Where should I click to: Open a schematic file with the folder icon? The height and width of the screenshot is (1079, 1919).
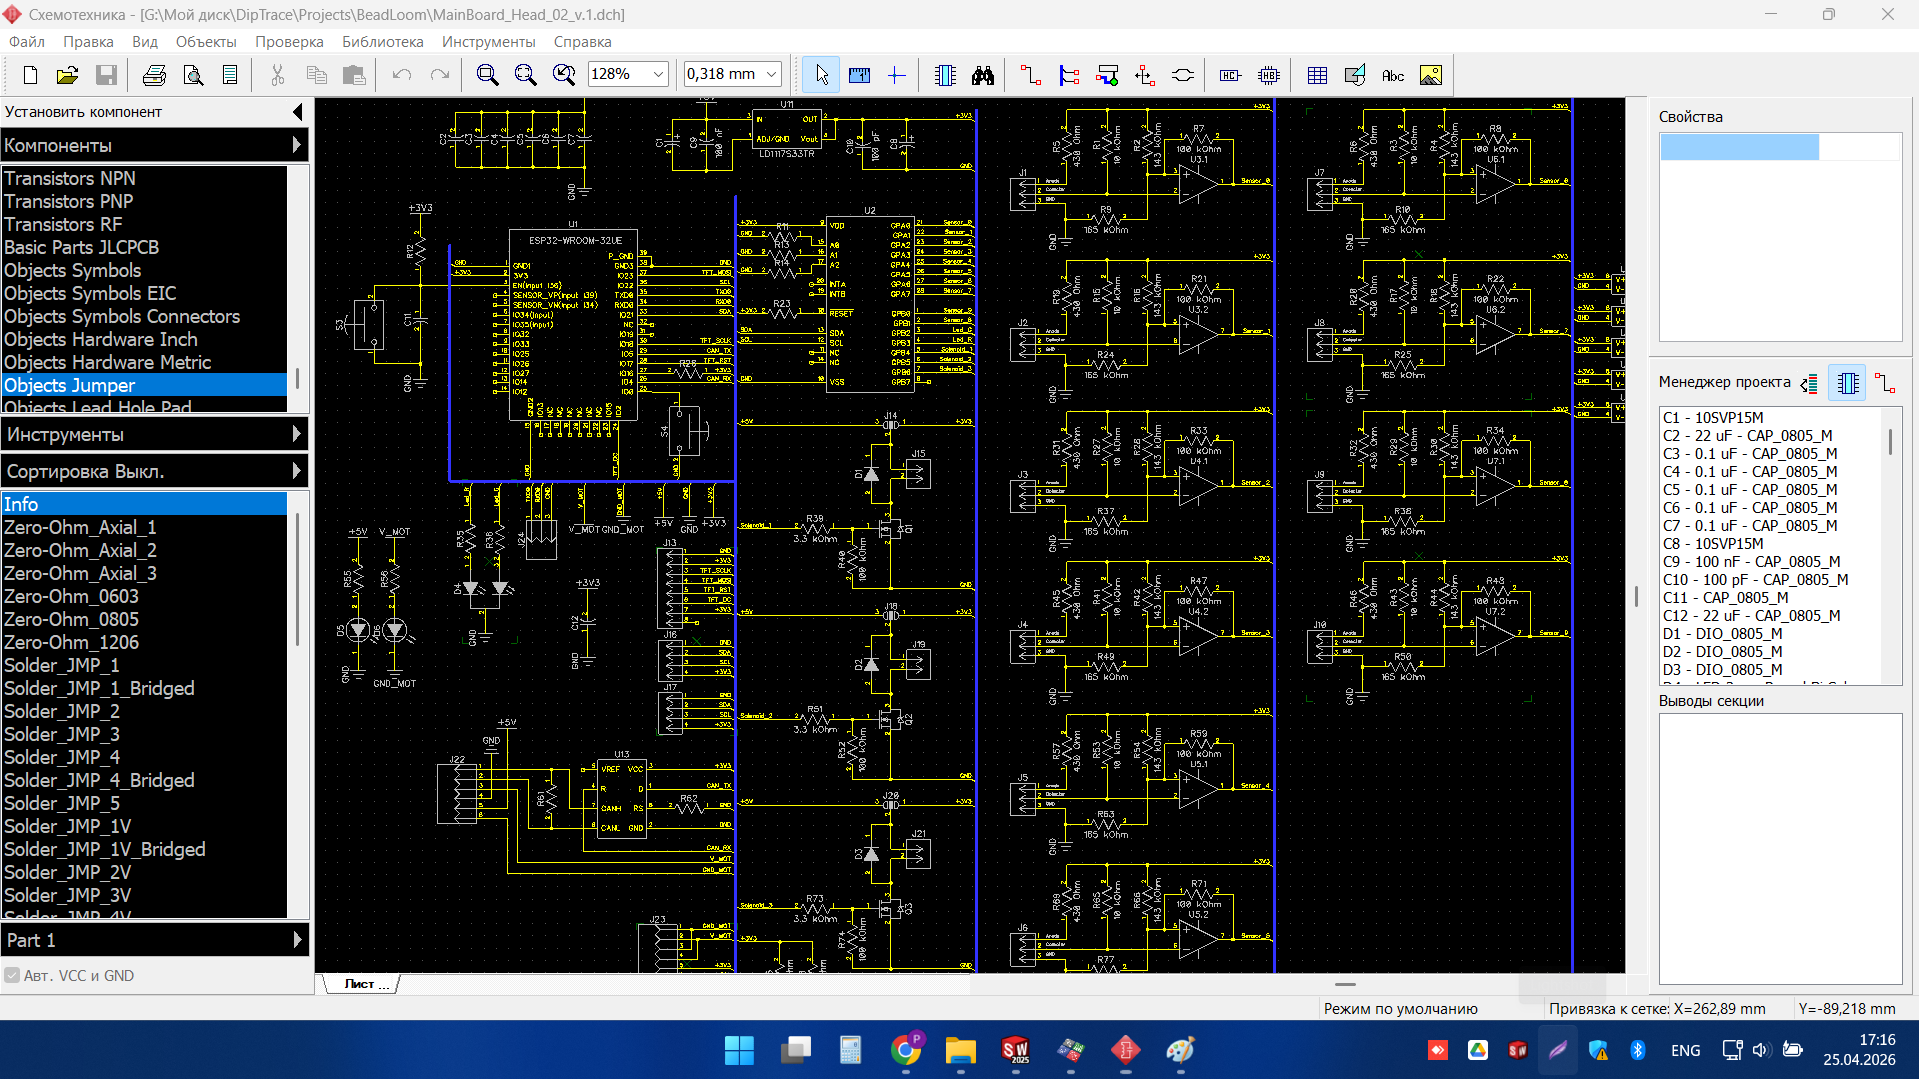coord(67,75)
